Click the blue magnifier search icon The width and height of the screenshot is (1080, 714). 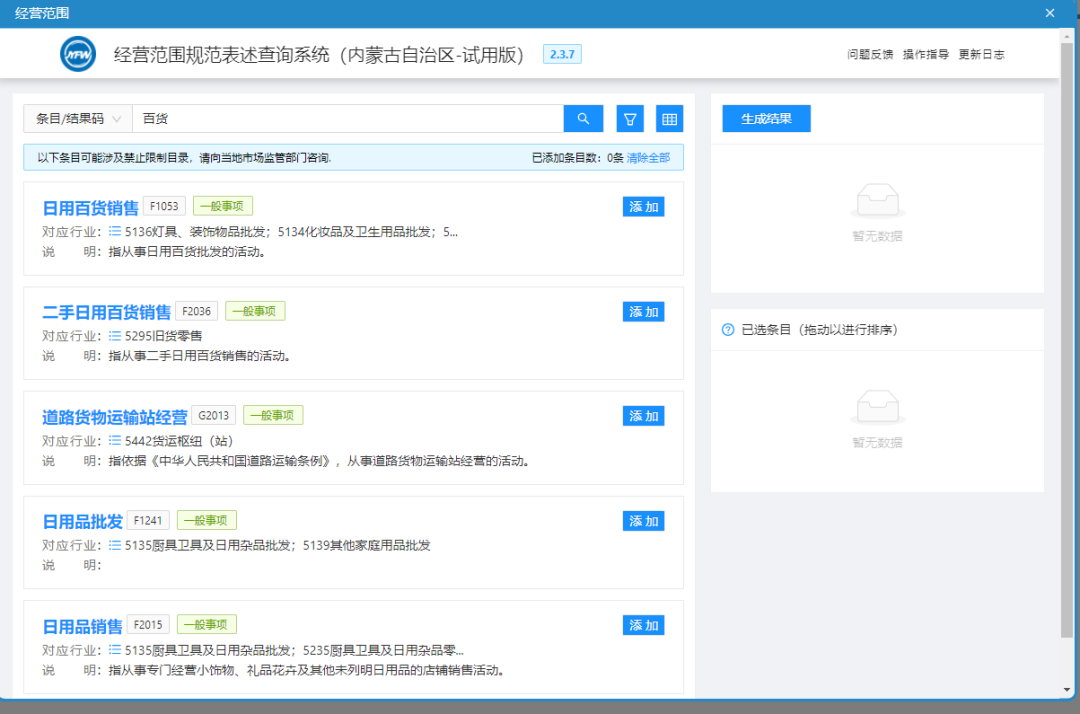pos(583,118)
